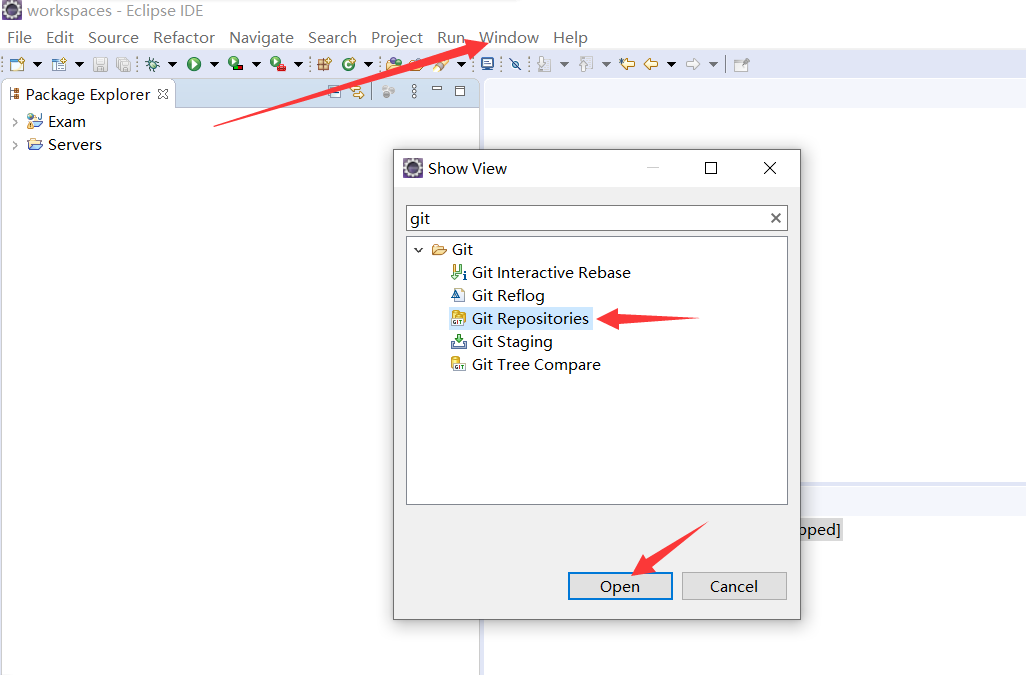This screenshot has width=1026, height=675.
Task: Clear the git search field with the X
Action: tap(775, 218)
